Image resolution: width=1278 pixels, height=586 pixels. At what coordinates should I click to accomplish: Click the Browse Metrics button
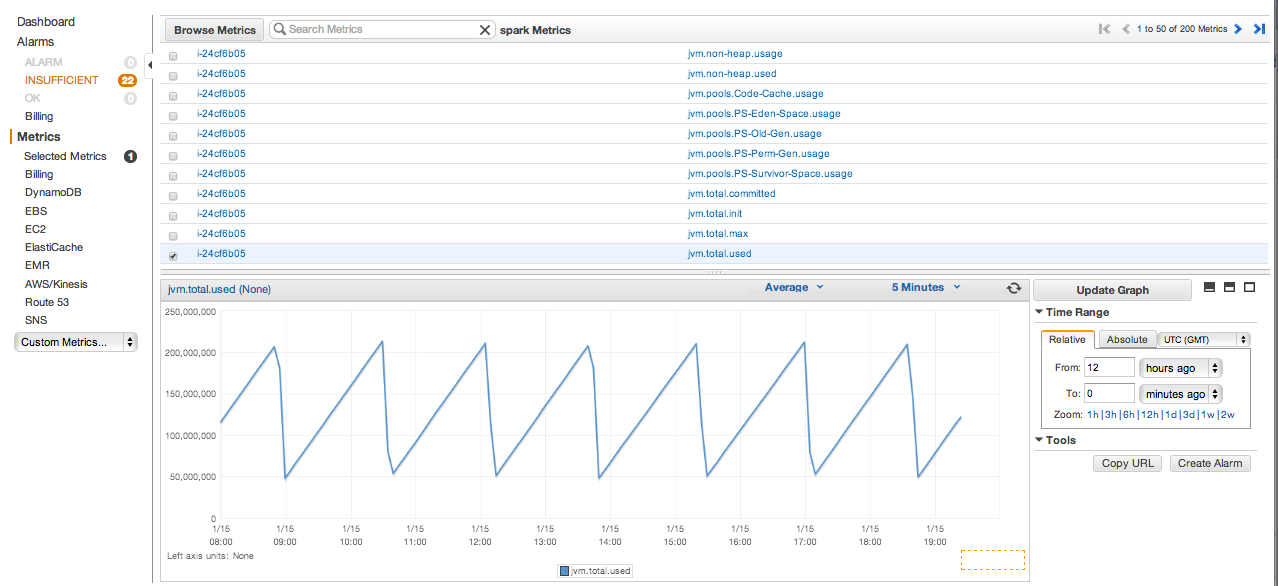[x=215, y=30]
